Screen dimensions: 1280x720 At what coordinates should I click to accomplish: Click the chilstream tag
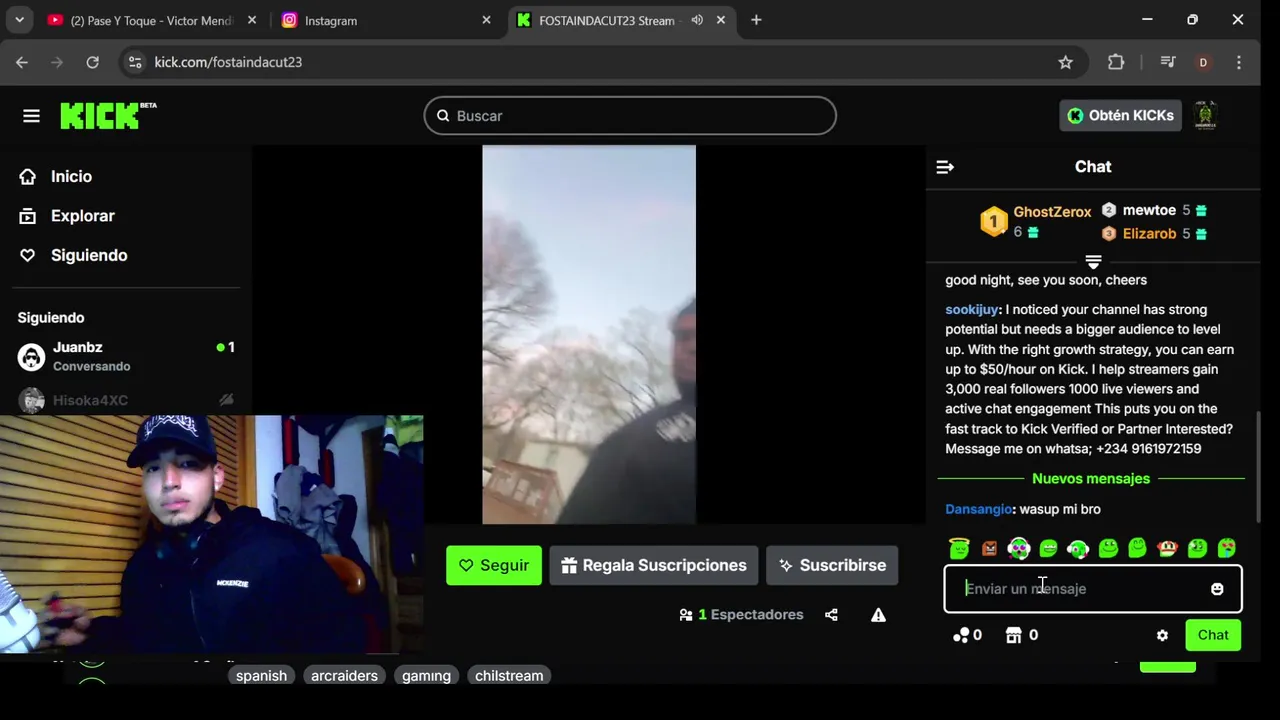click(509, 676)
